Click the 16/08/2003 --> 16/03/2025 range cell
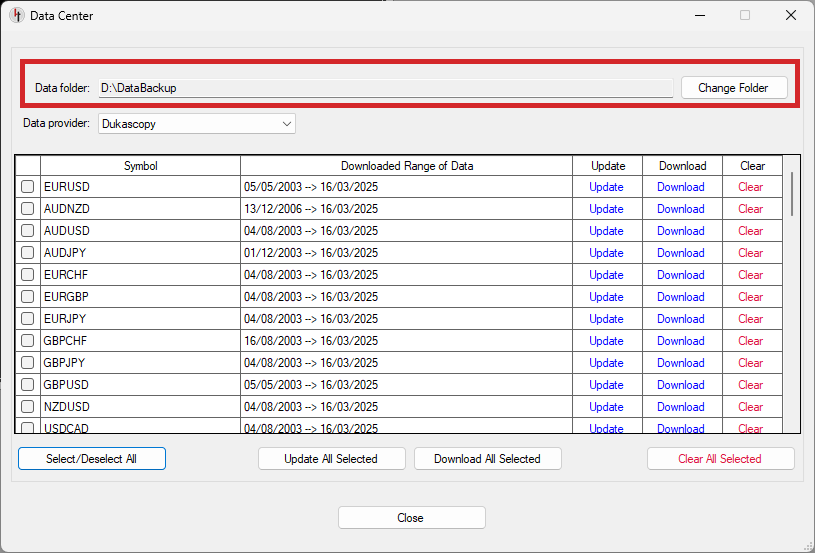Viewport: 815px width, 553px height. pos(406,340)
